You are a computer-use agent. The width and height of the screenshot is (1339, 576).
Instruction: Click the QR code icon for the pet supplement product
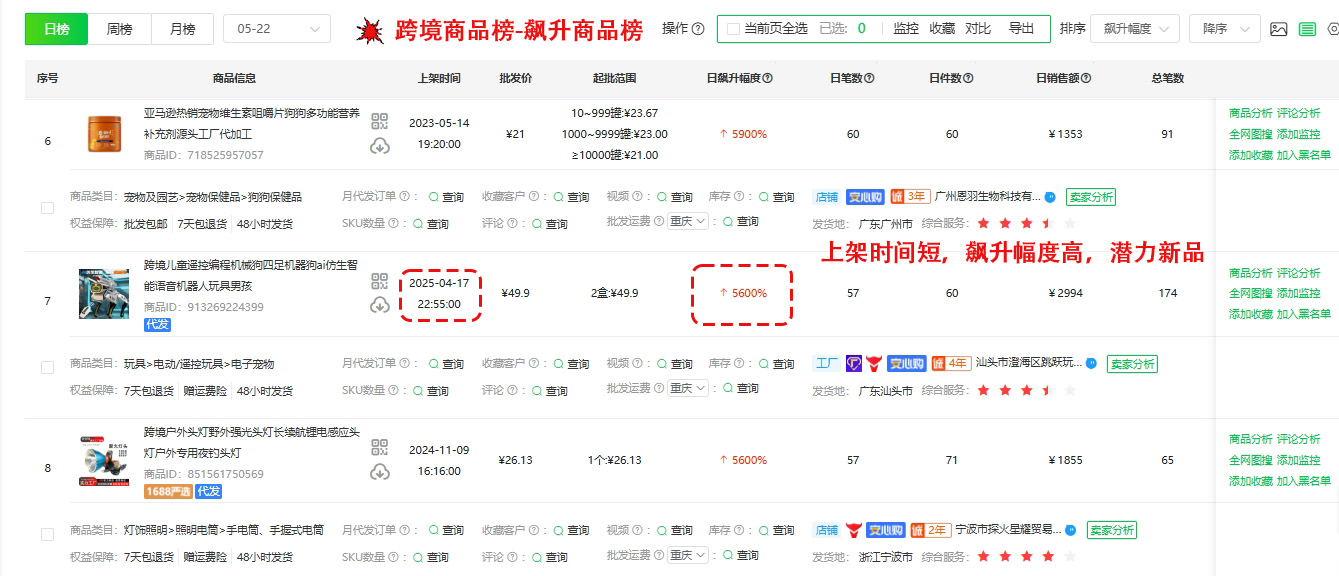pyautogui.click(x=380, y=118)
